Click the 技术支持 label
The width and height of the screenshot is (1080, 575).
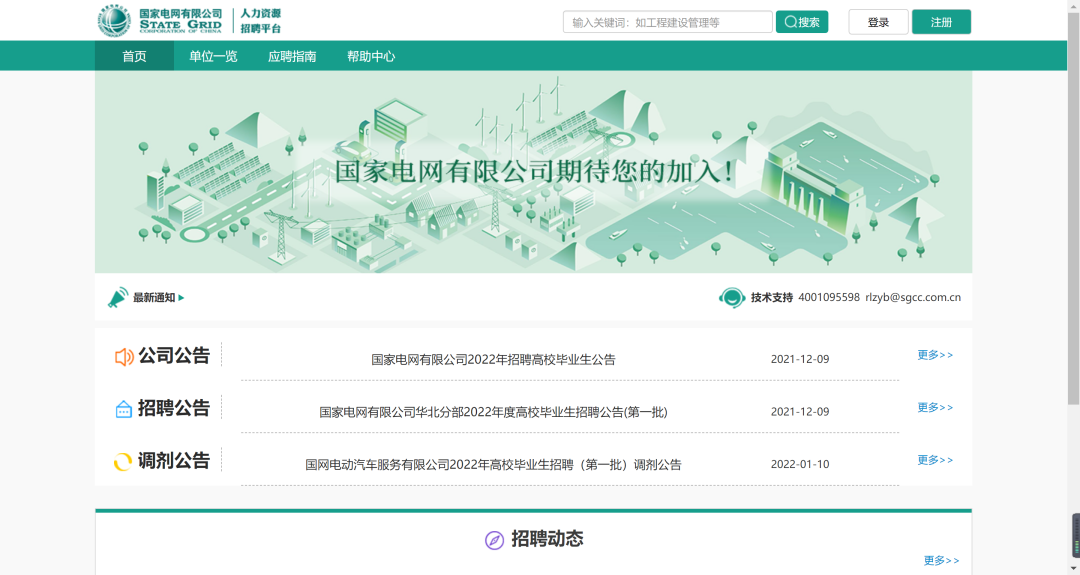point(771,297)
